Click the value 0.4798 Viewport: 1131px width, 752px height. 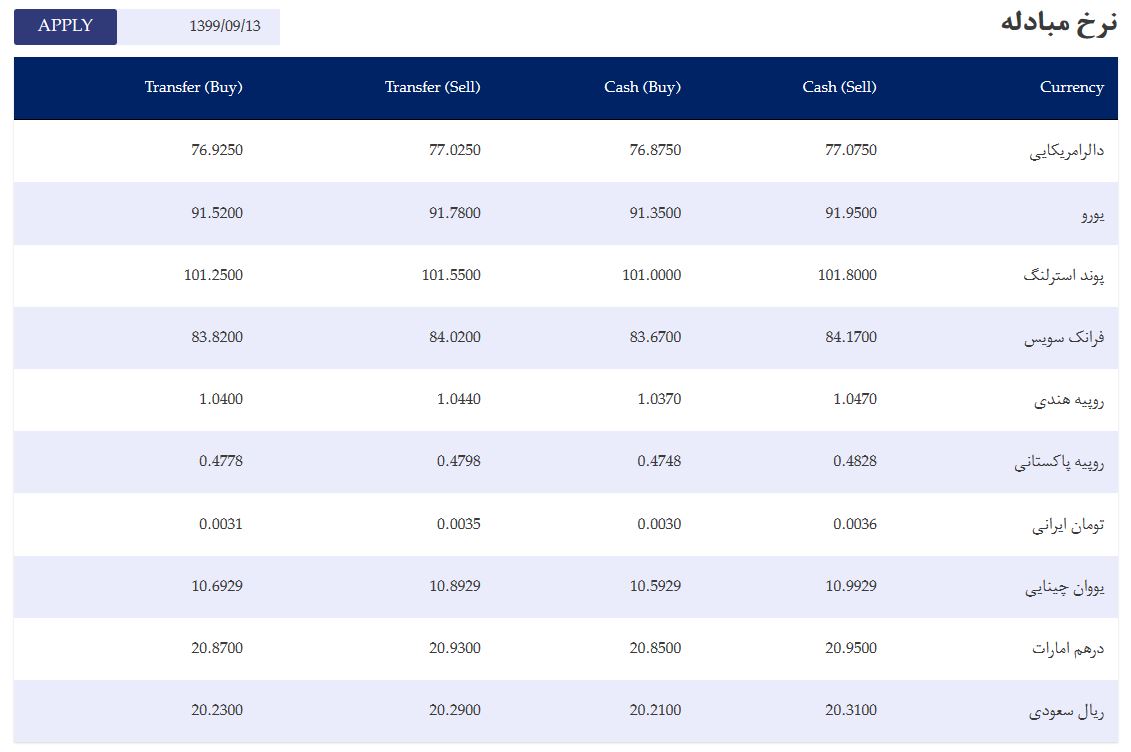(459, 461)
